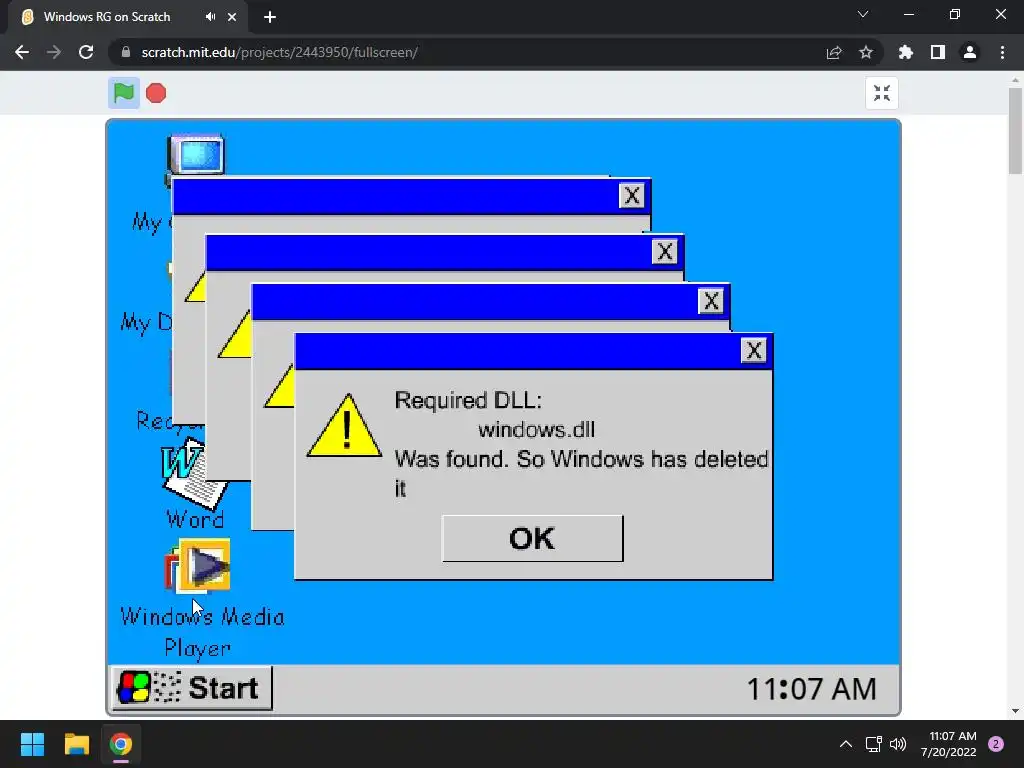Close the front Required DLL dialog
The image size is (1024, 768).
point(754,351)
